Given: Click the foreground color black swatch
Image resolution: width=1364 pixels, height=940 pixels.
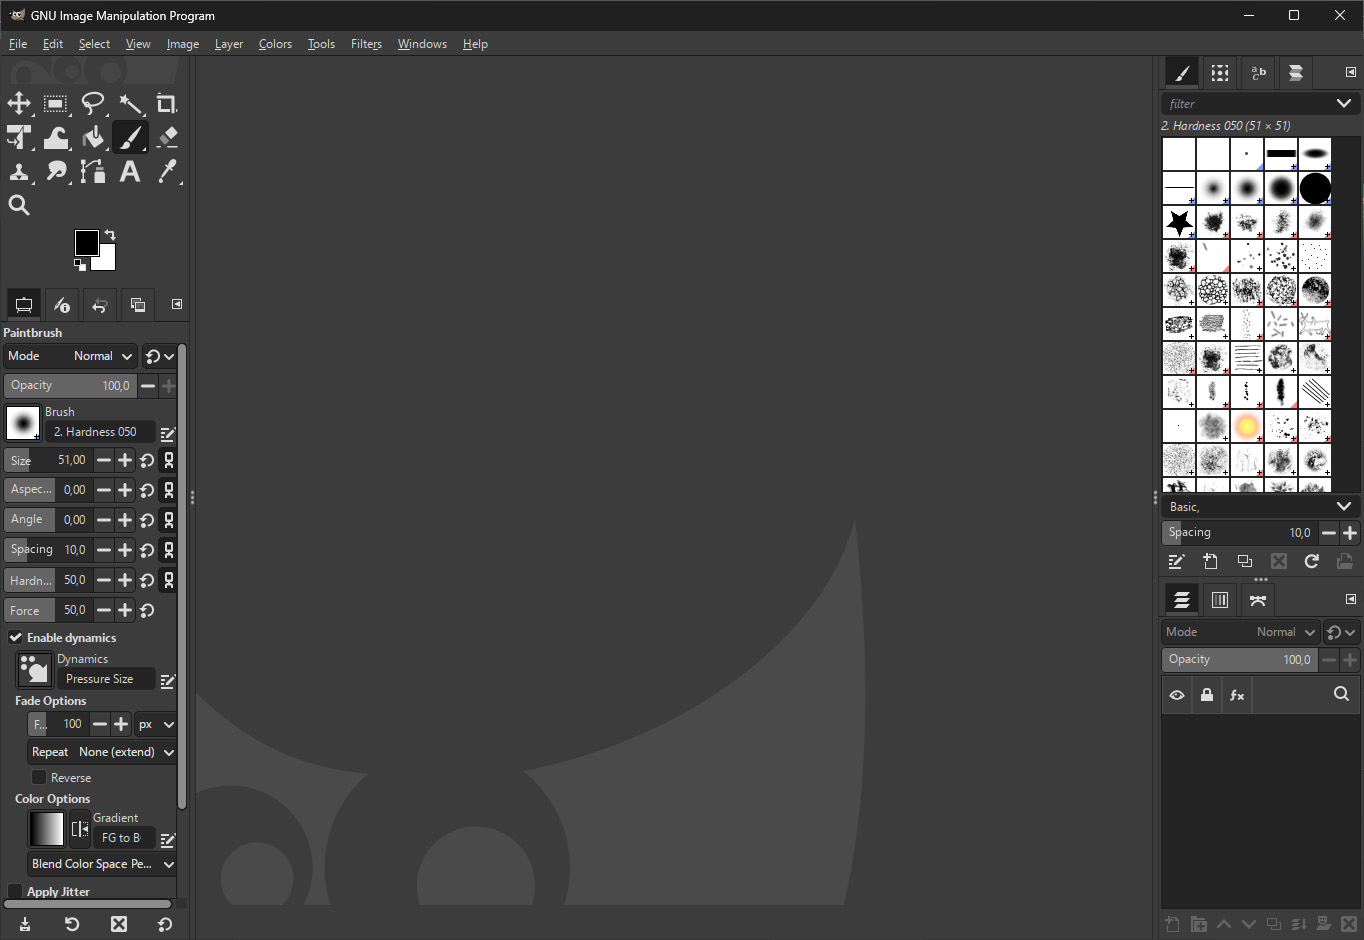Looking at the screenshot, I should (x=86, y=242).
